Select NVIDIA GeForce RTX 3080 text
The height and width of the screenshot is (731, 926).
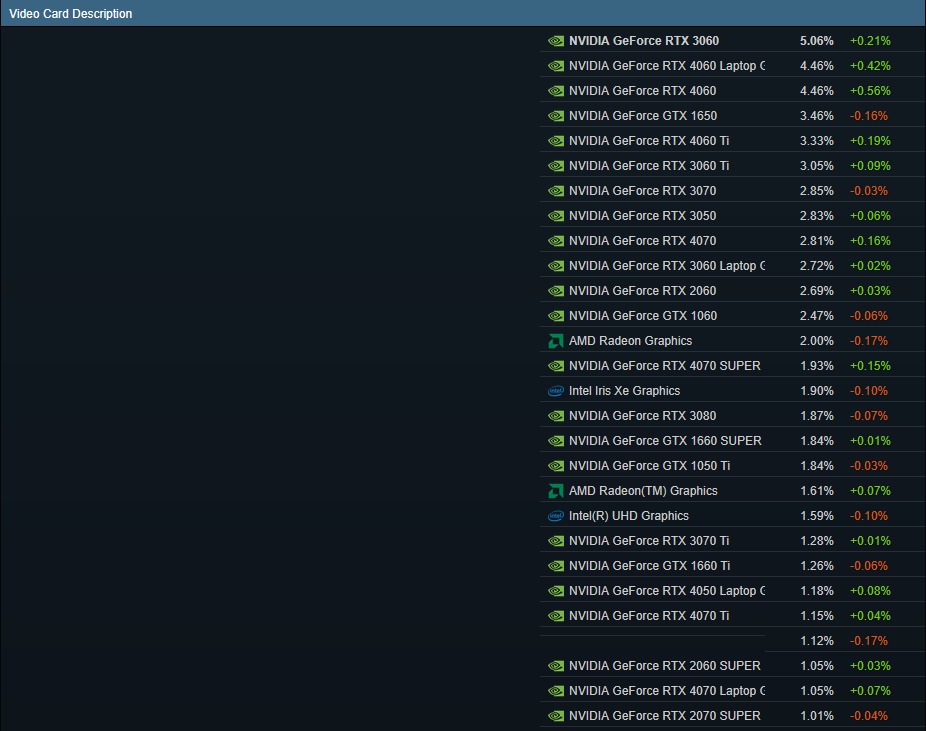point(642,416)
